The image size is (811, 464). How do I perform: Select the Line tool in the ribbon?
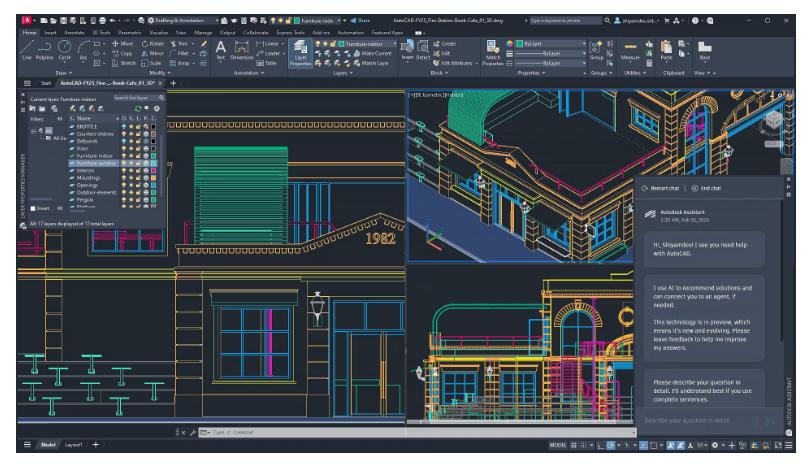(x=27, y=50)
